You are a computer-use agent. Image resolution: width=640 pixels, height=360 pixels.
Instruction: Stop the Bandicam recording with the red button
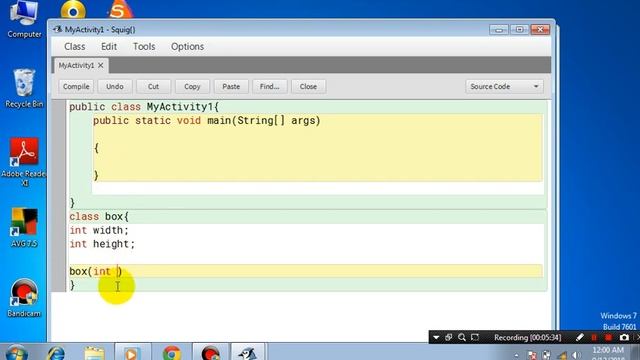pyautogui.click(x=609, y=338)
